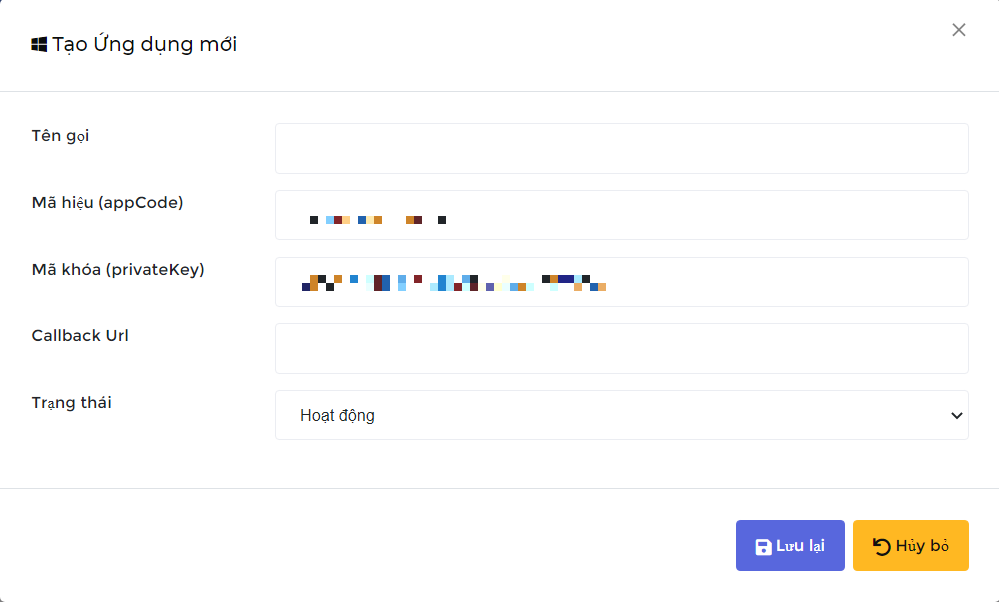The width and height of the screenshot is (999, 602).
Task: Click the blurred value inside the privateKey field
Action: (x=454, y=283)
